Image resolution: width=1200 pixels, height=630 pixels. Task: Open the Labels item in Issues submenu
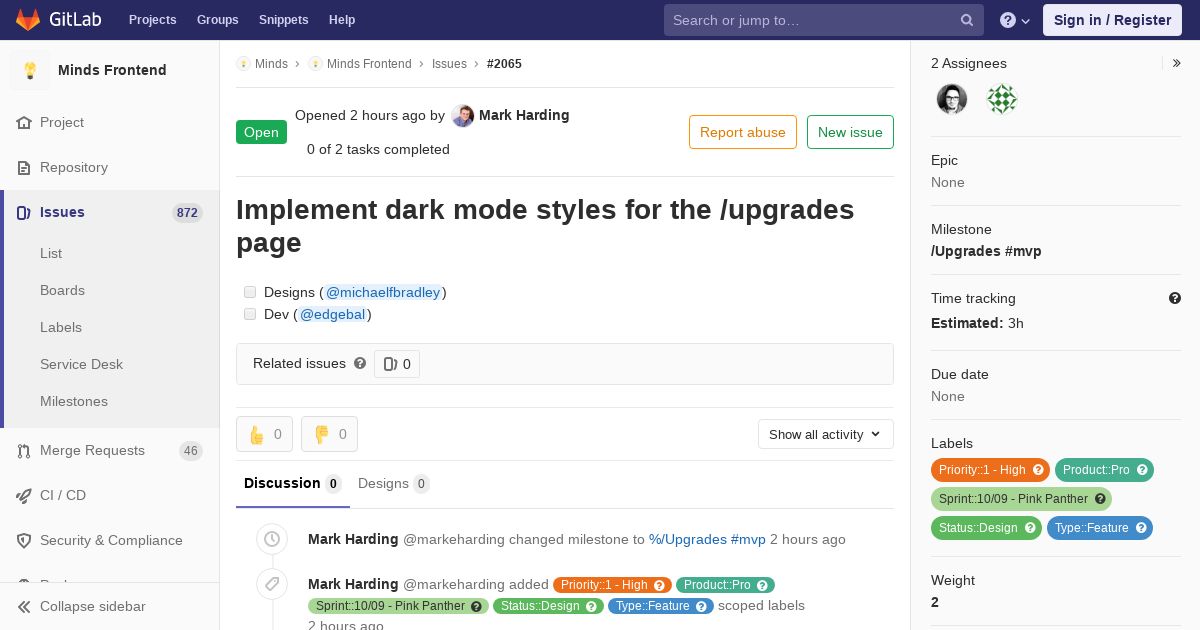[x=61, y=327]
